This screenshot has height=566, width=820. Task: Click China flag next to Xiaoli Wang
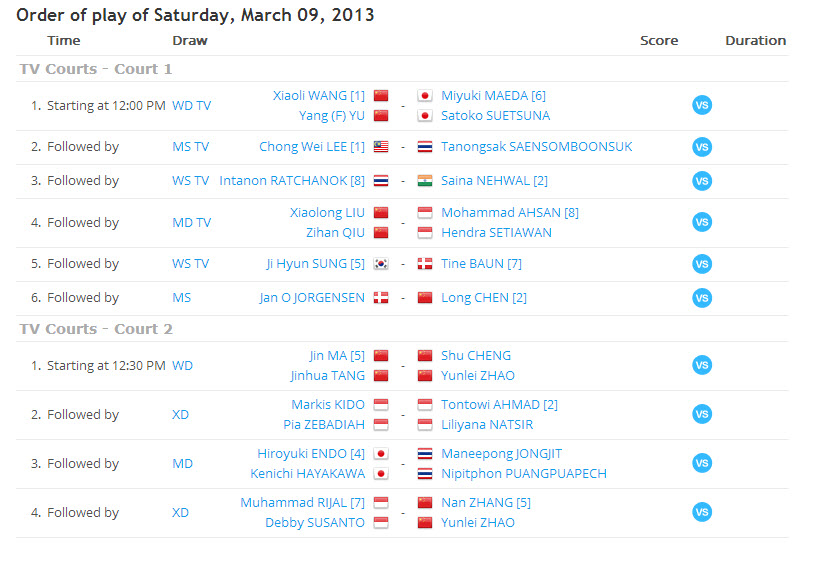coord(381,96)
